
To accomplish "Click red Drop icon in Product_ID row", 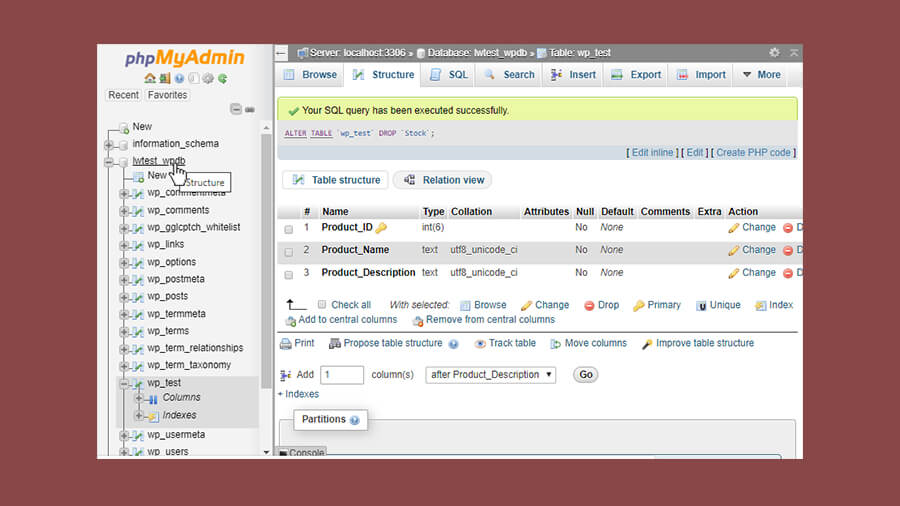I will pos(788,228).
